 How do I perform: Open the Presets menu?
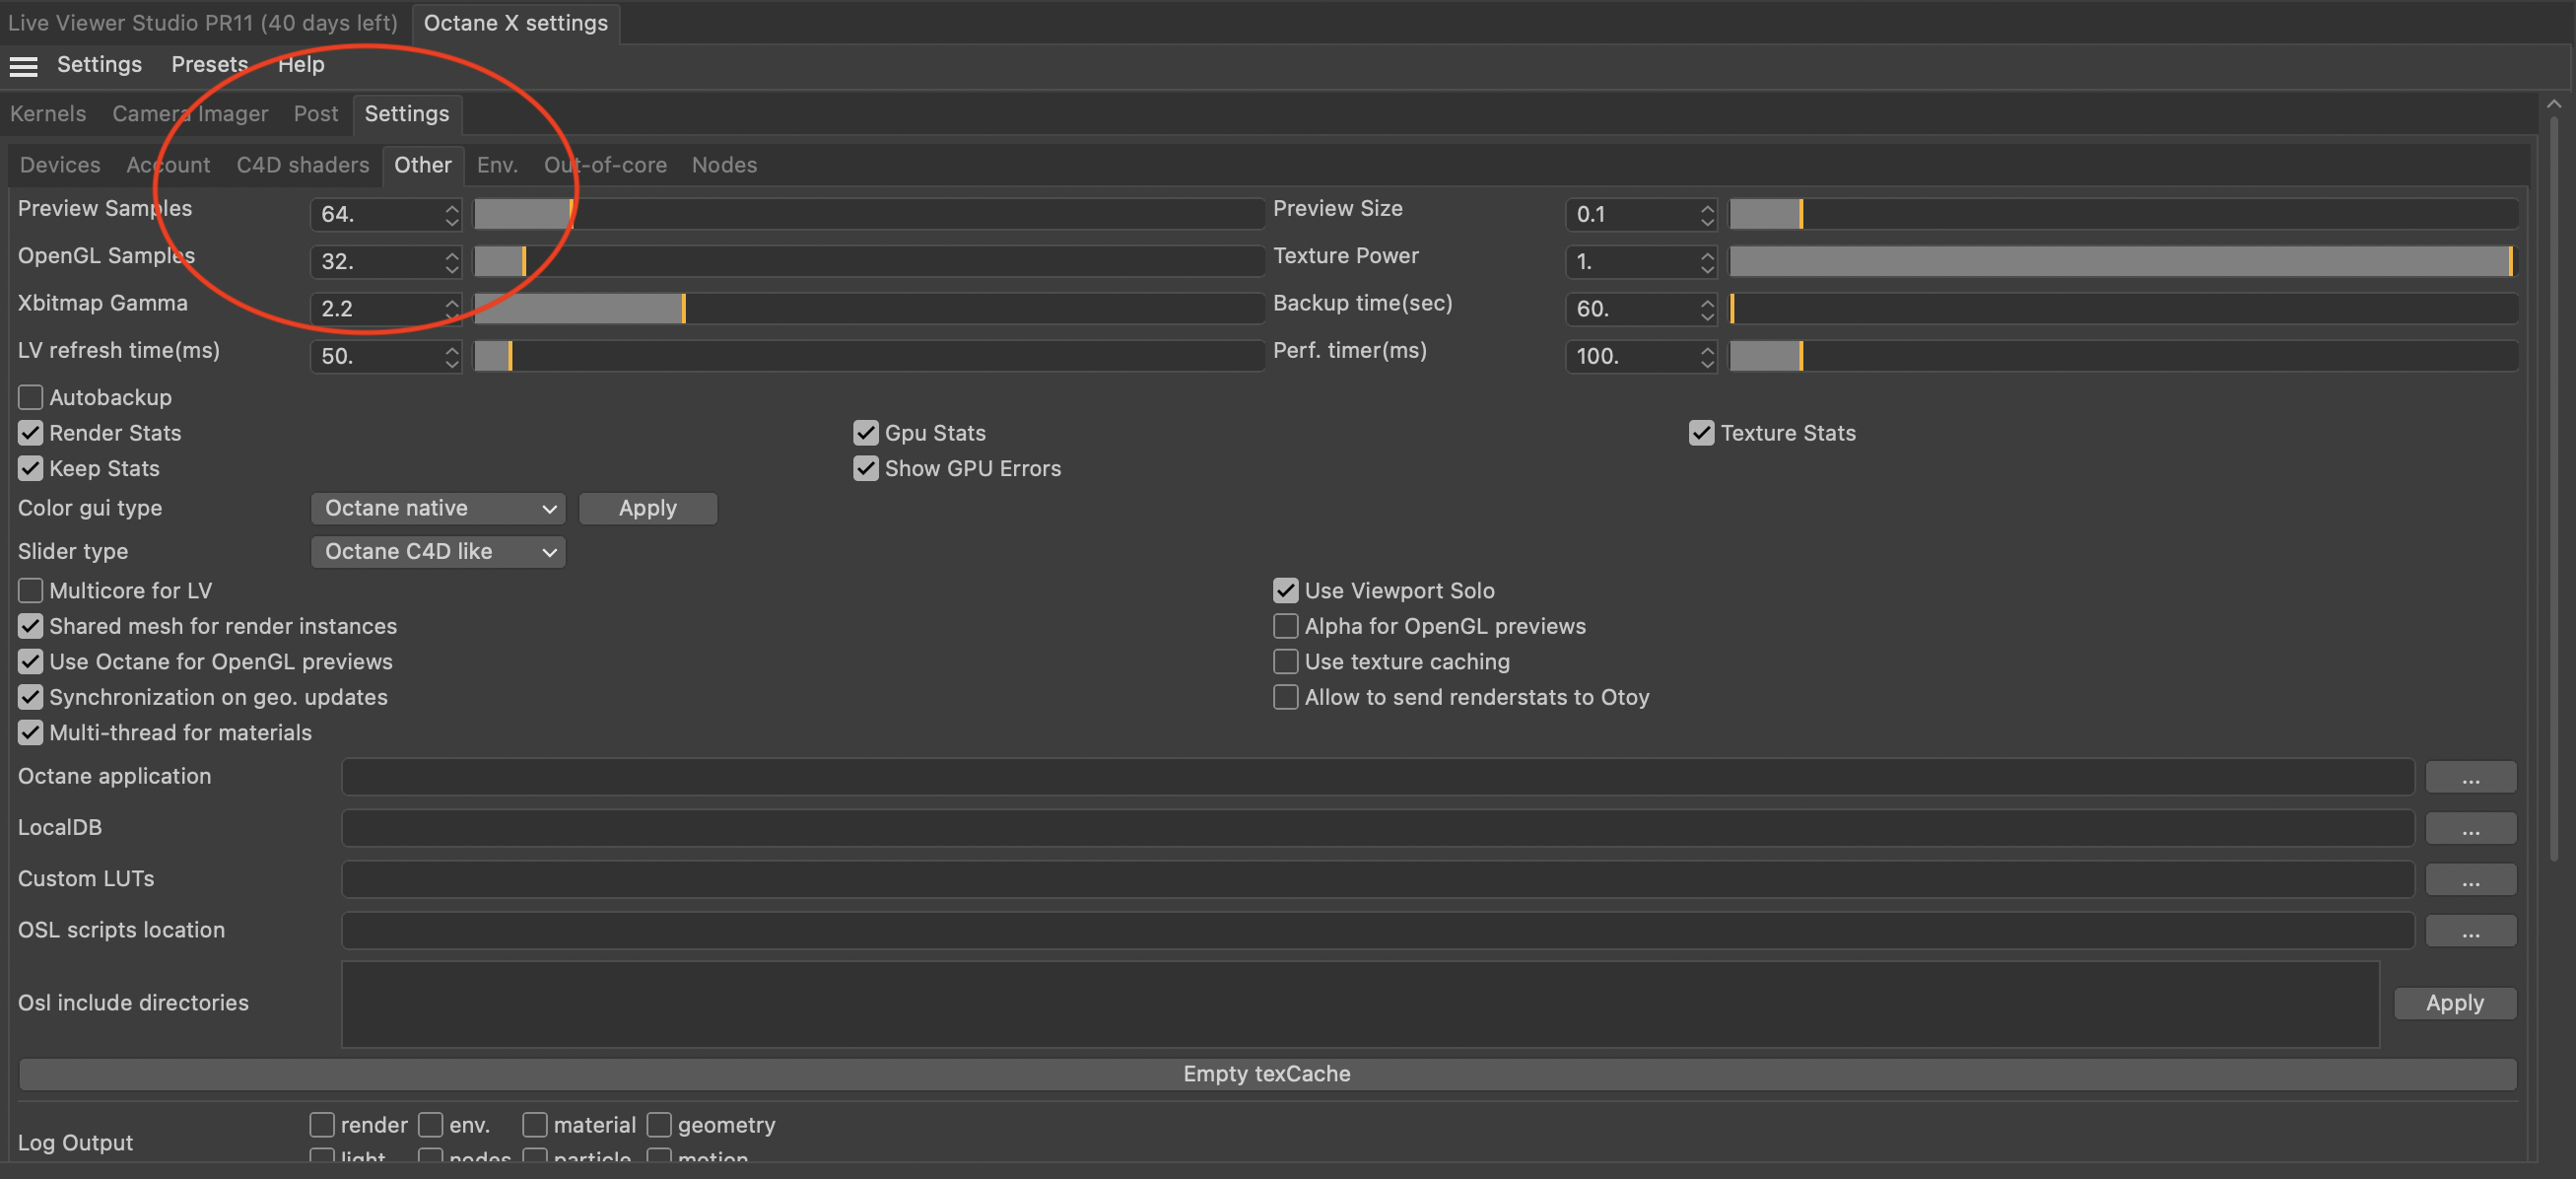pos(209,65)
